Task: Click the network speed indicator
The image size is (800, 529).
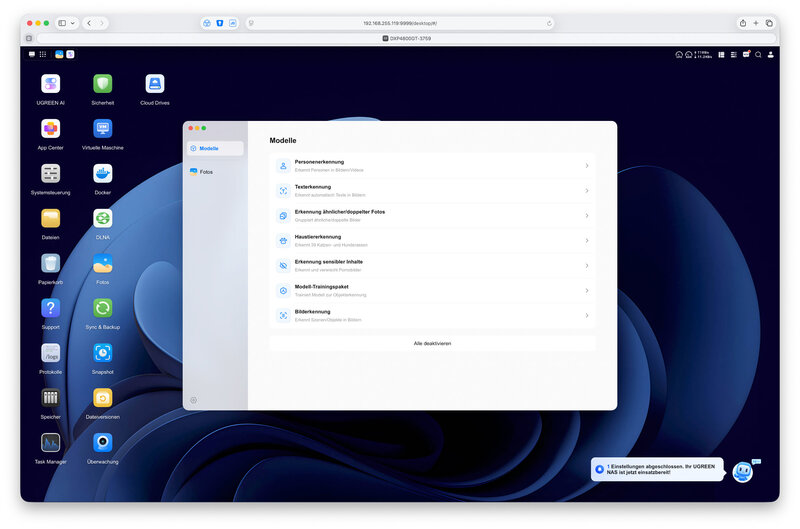Action: coord(703,55)
